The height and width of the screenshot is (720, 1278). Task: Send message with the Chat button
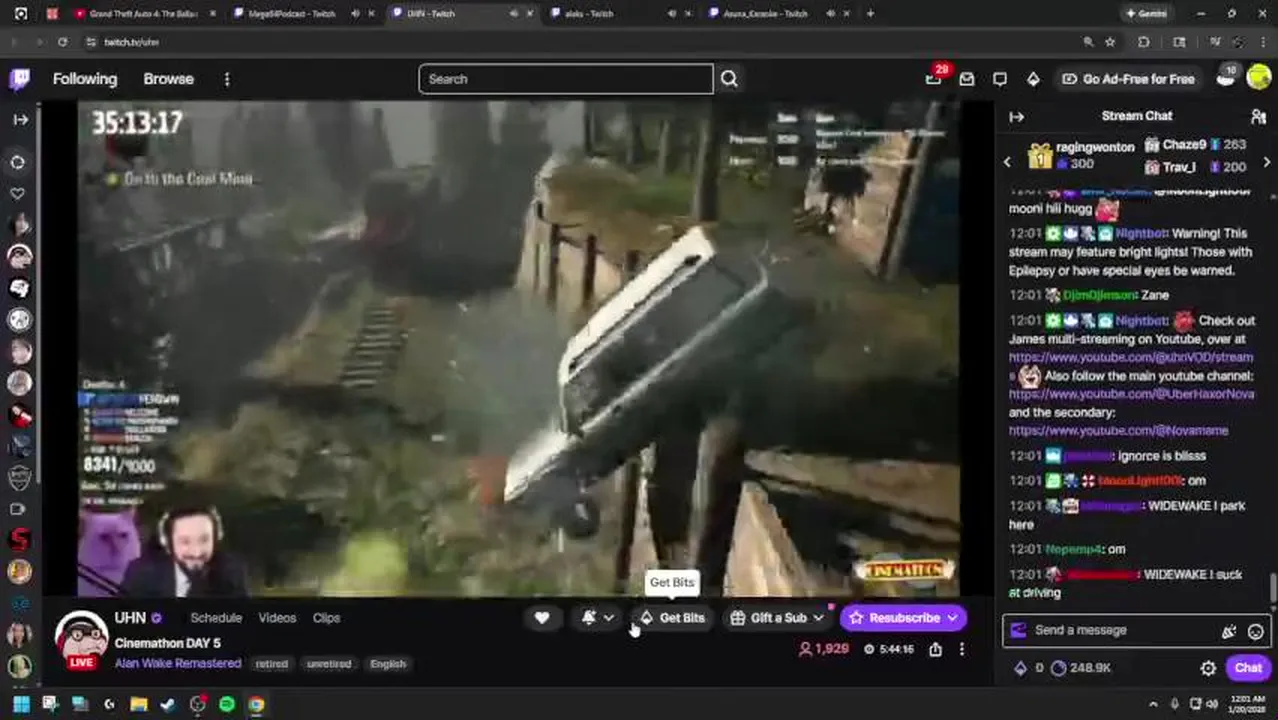1248,668
